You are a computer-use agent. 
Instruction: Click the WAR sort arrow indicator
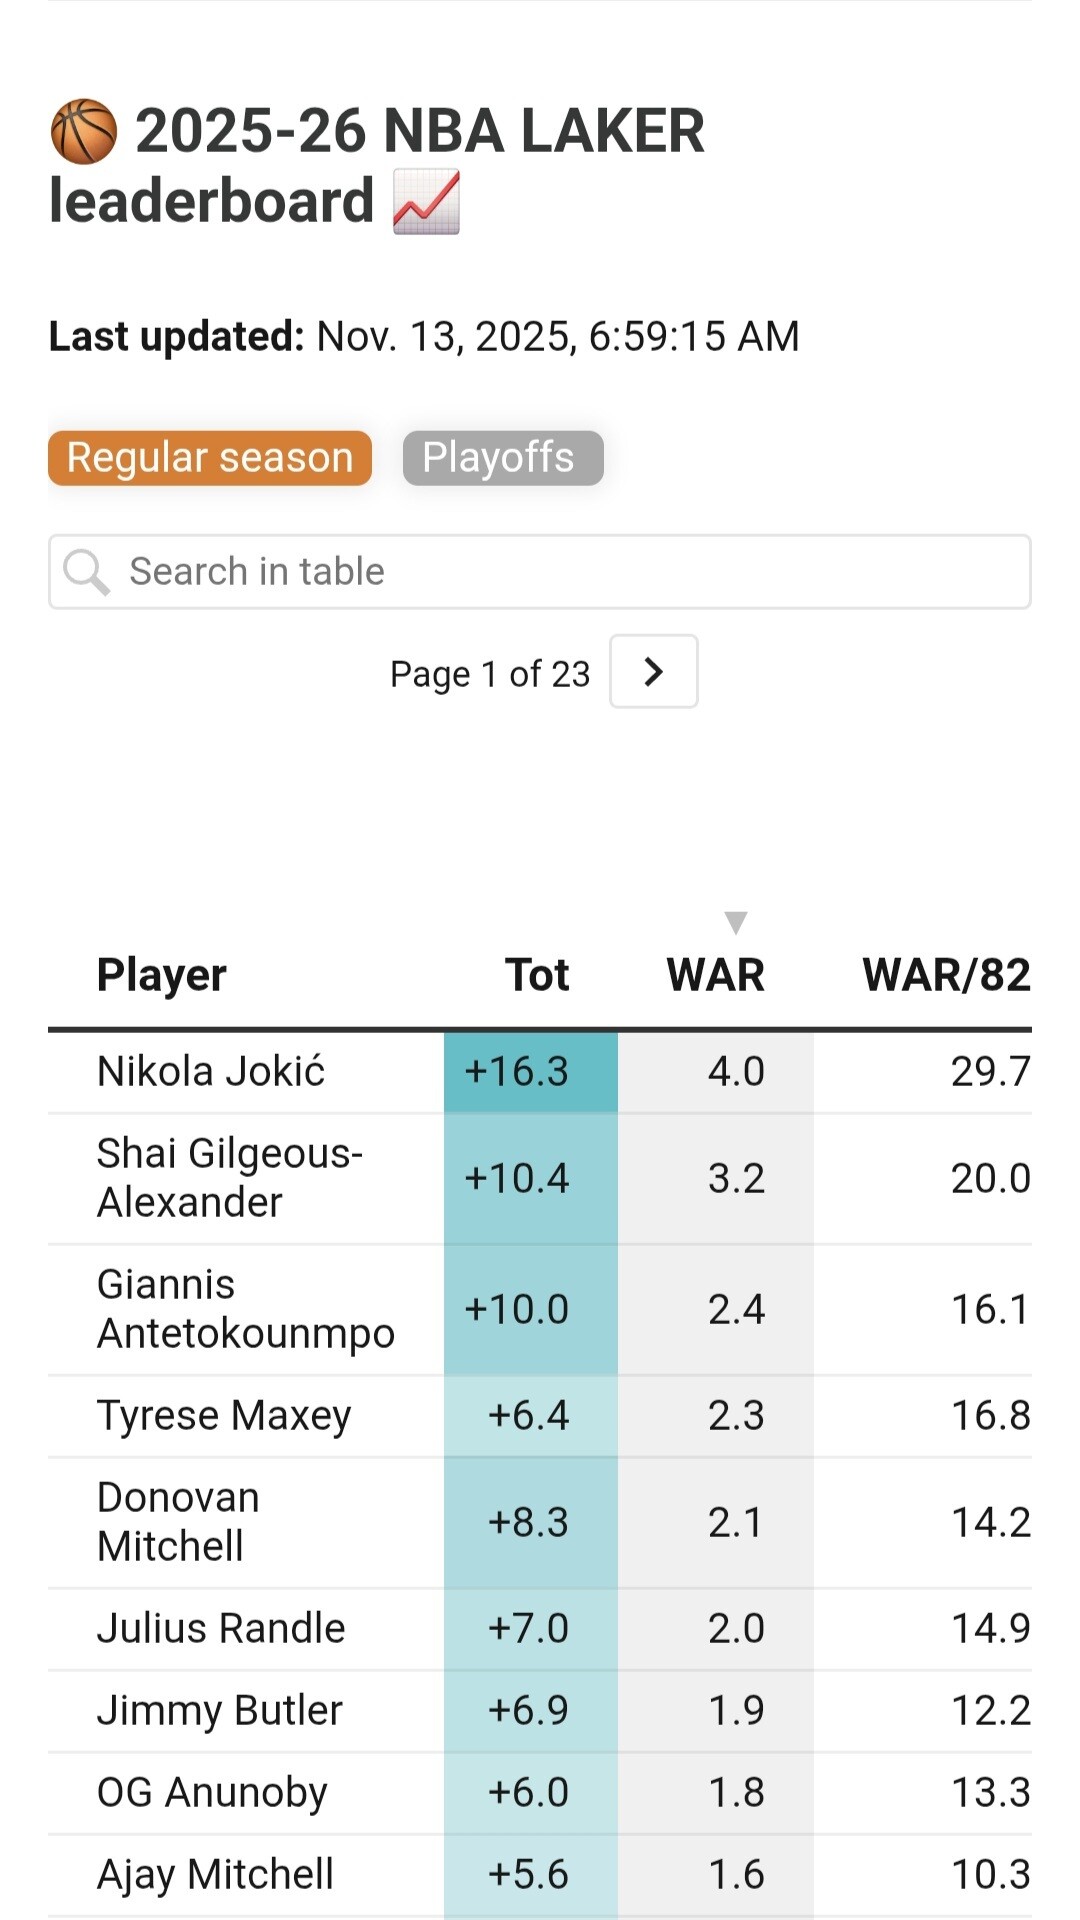pos(736,922)
